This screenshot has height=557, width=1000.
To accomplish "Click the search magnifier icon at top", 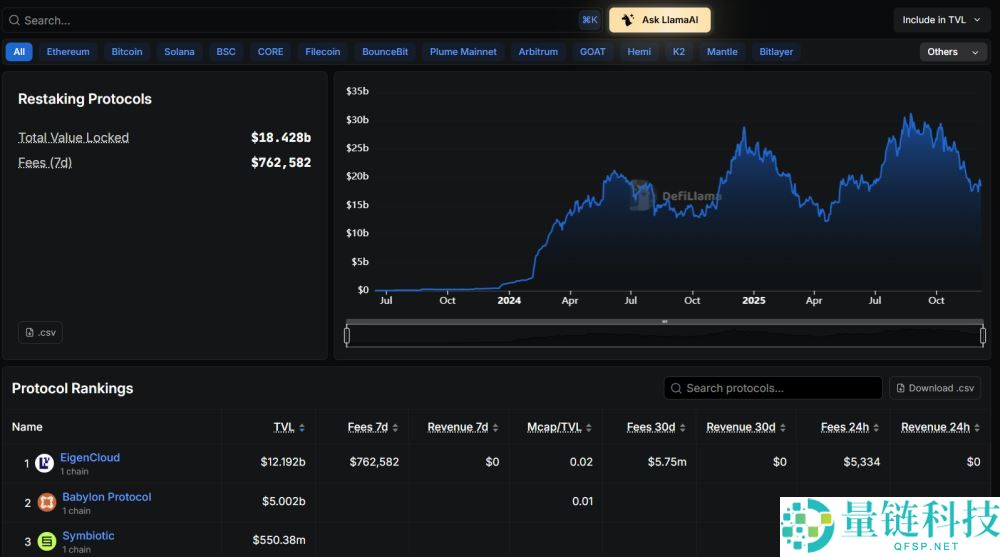I will point(13,20).
